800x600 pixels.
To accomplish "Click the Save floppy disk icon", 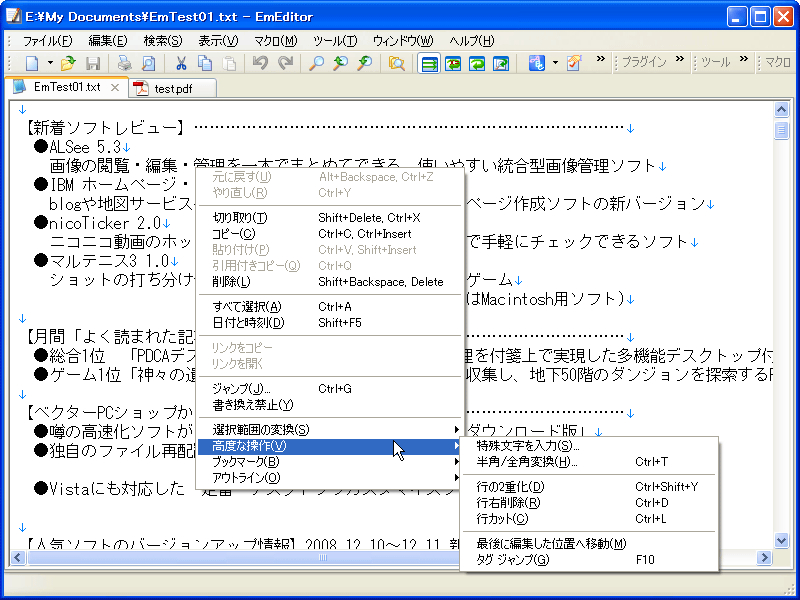I will point(92,63).
